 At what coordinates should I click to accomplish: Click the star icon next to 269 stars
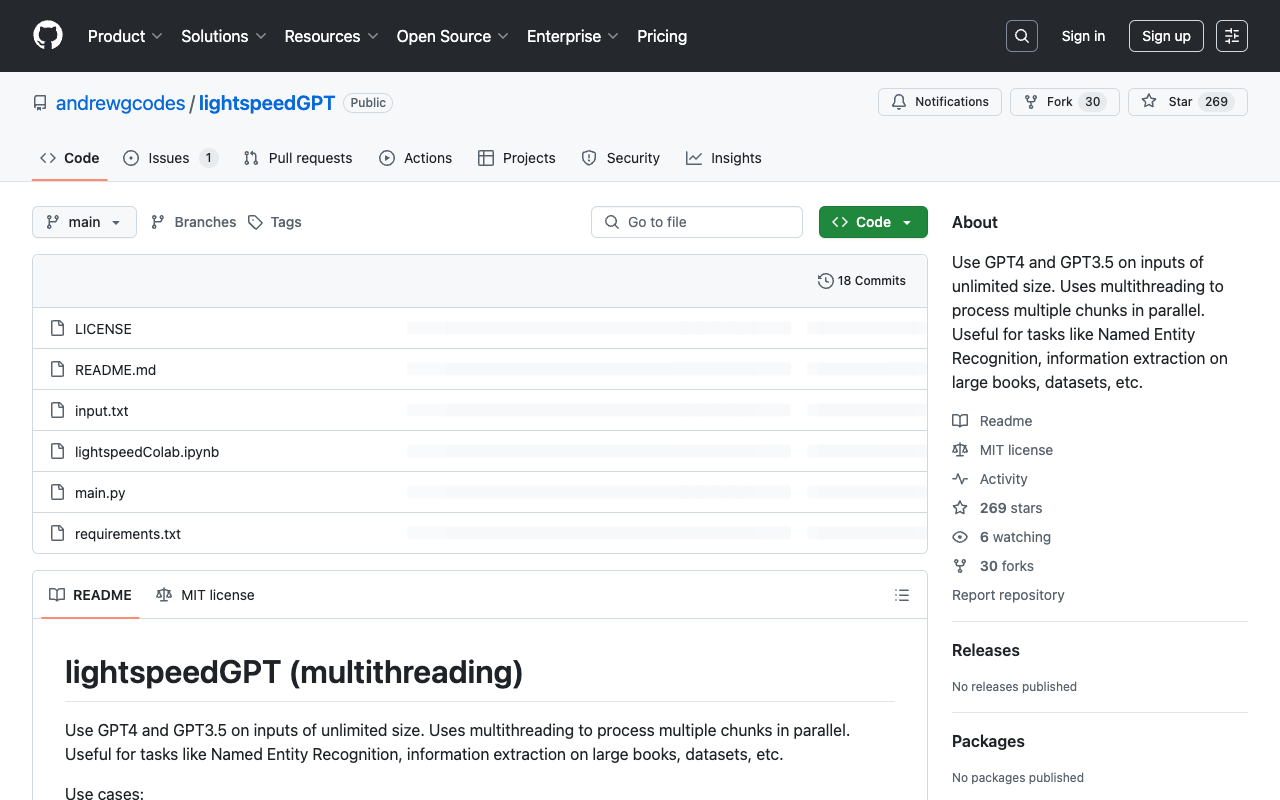point(960,508)
